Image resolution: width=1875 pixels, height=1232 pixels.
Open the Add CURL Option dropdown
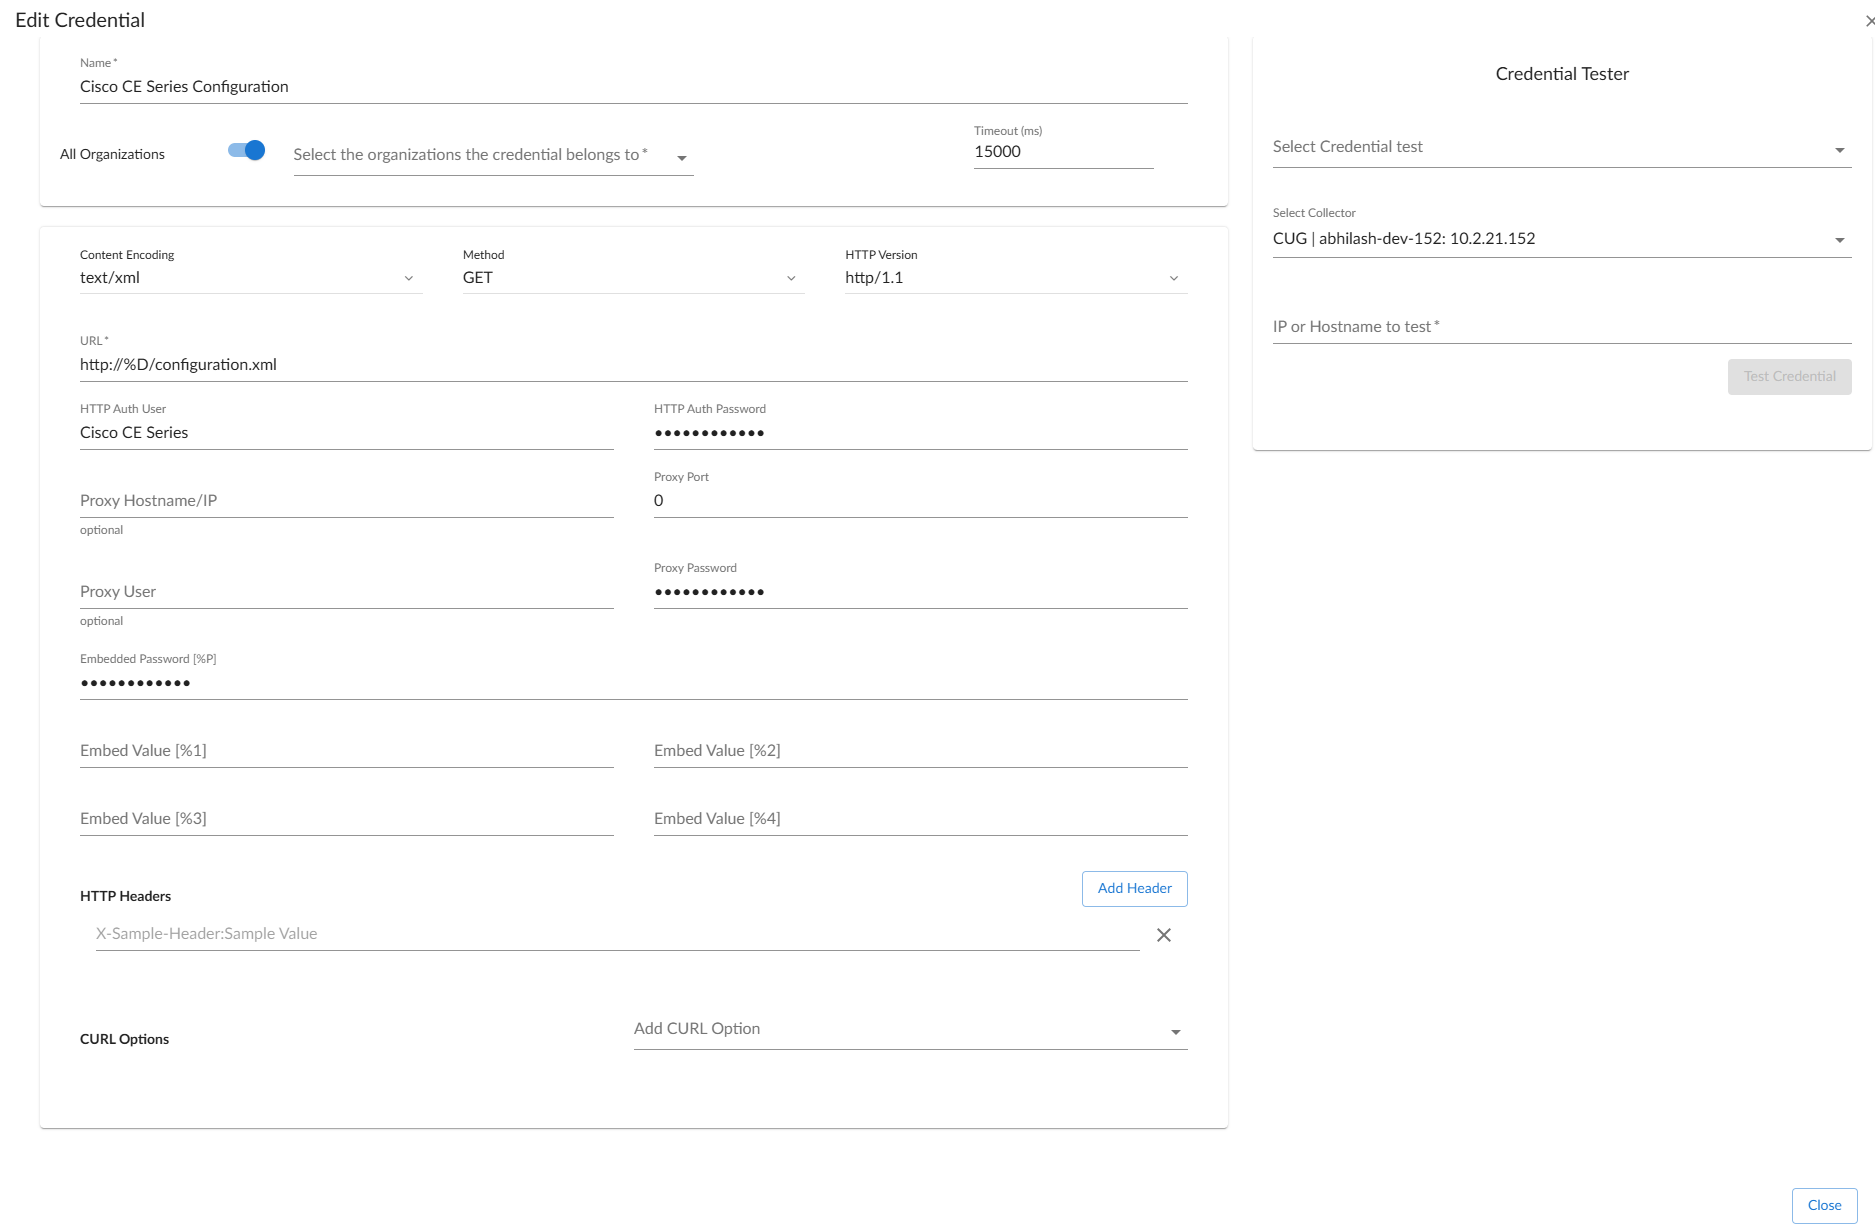pyautogui.click(x=909, y=1030)
